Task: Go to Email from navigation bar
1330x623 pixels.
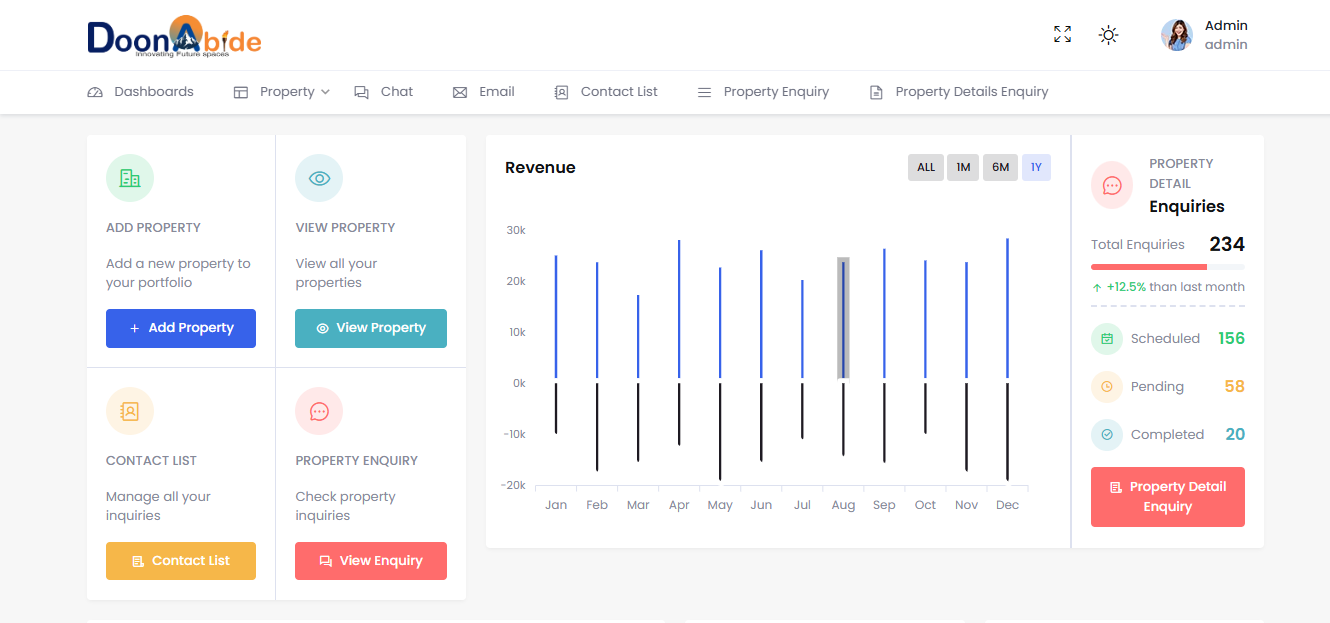Action: click(x=484, y=92)
